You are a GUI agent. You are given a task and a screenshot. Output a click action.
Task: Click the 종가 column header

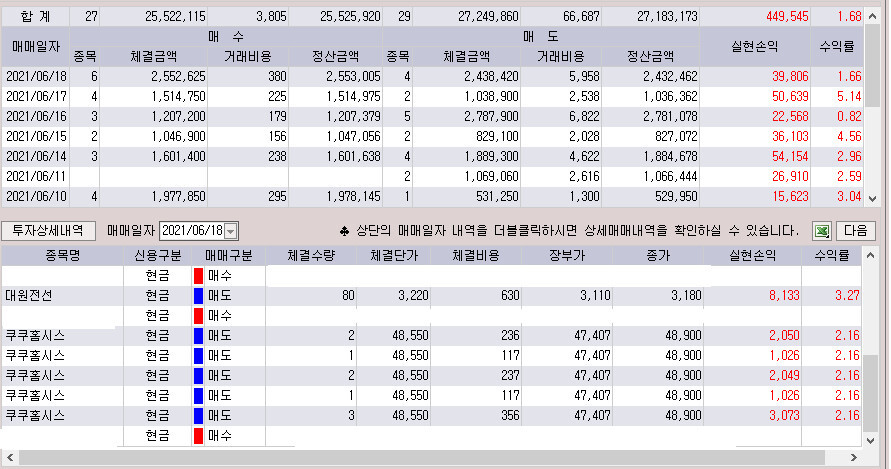(658, 255)
